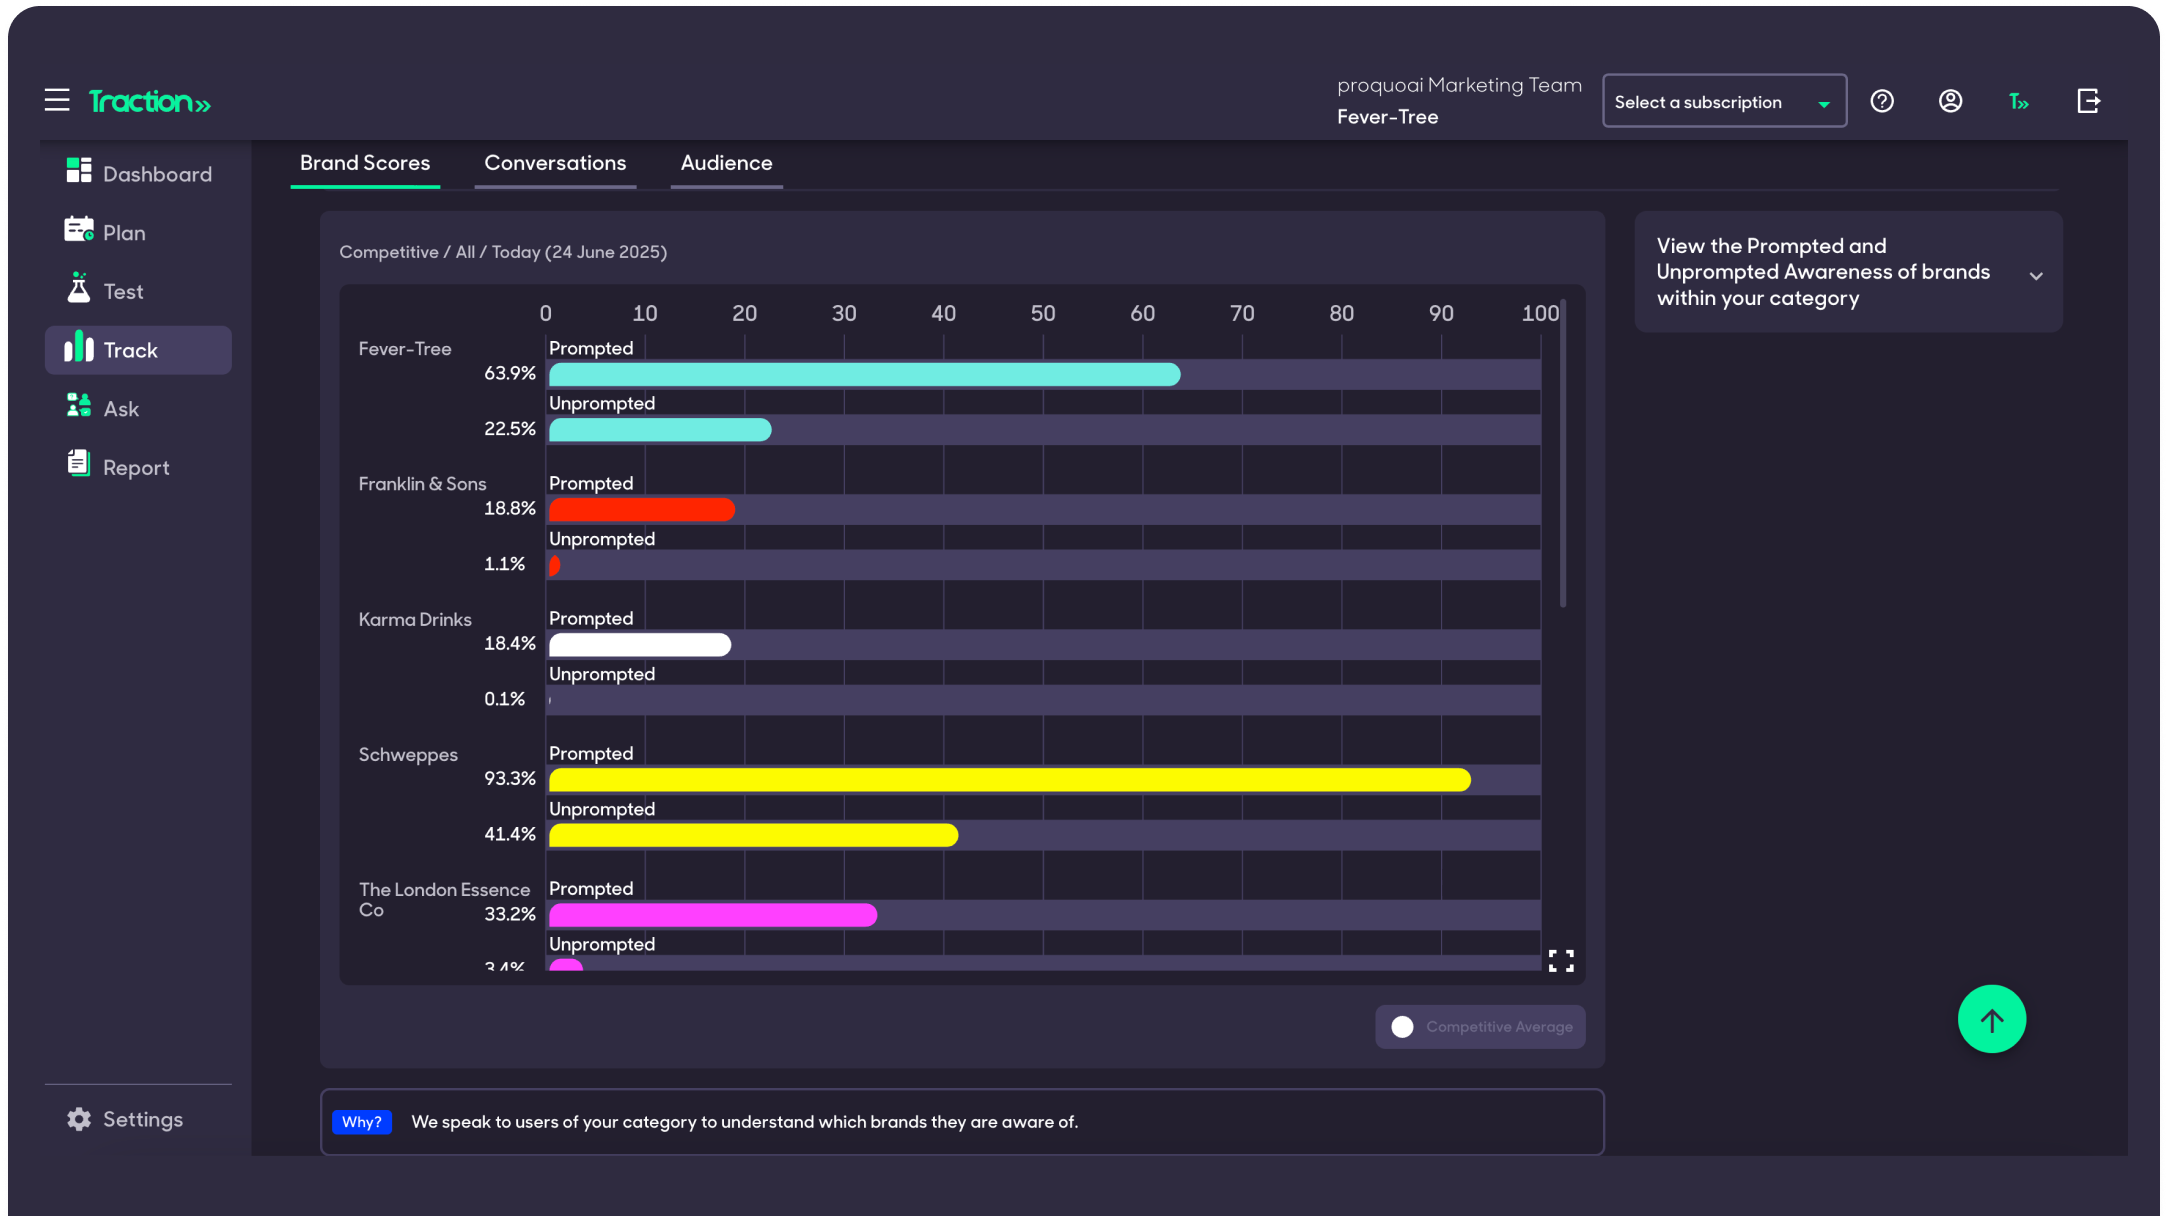The image size is (2168, 1216).
Task: Click the Schweppes brand label
Action: pyautogui.click(x=408, y=755)
